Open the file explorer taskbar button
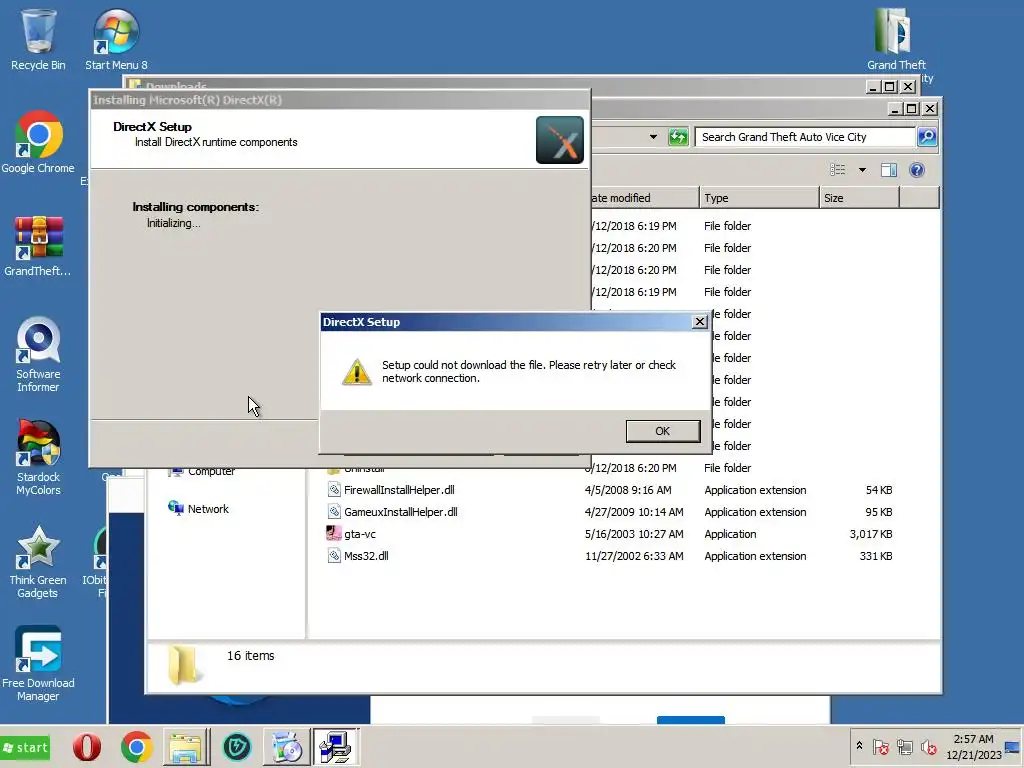This screenshot has height=768, width=1024. [x=186, y=747]
